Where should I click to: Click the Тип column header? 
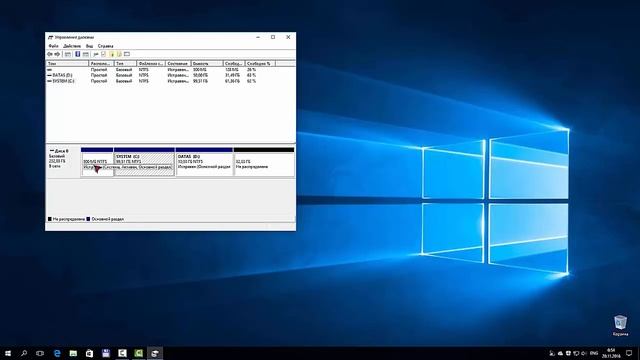coord(125,64)
